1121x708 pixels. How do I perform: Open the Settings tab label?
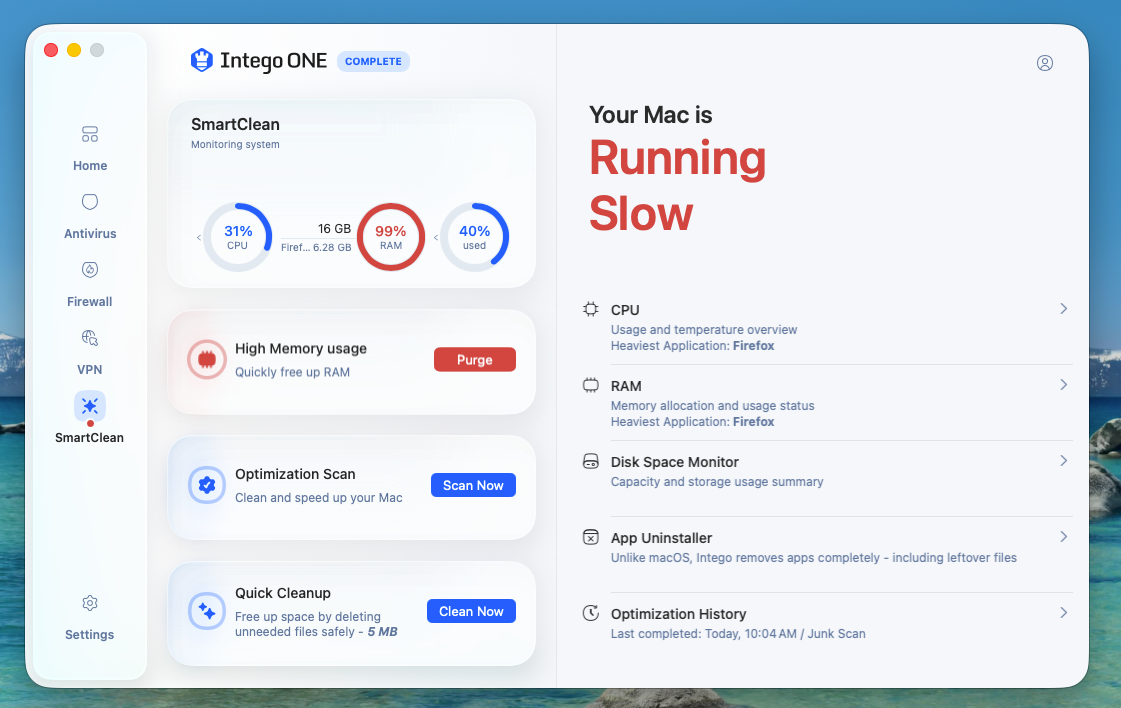point(89,634)
